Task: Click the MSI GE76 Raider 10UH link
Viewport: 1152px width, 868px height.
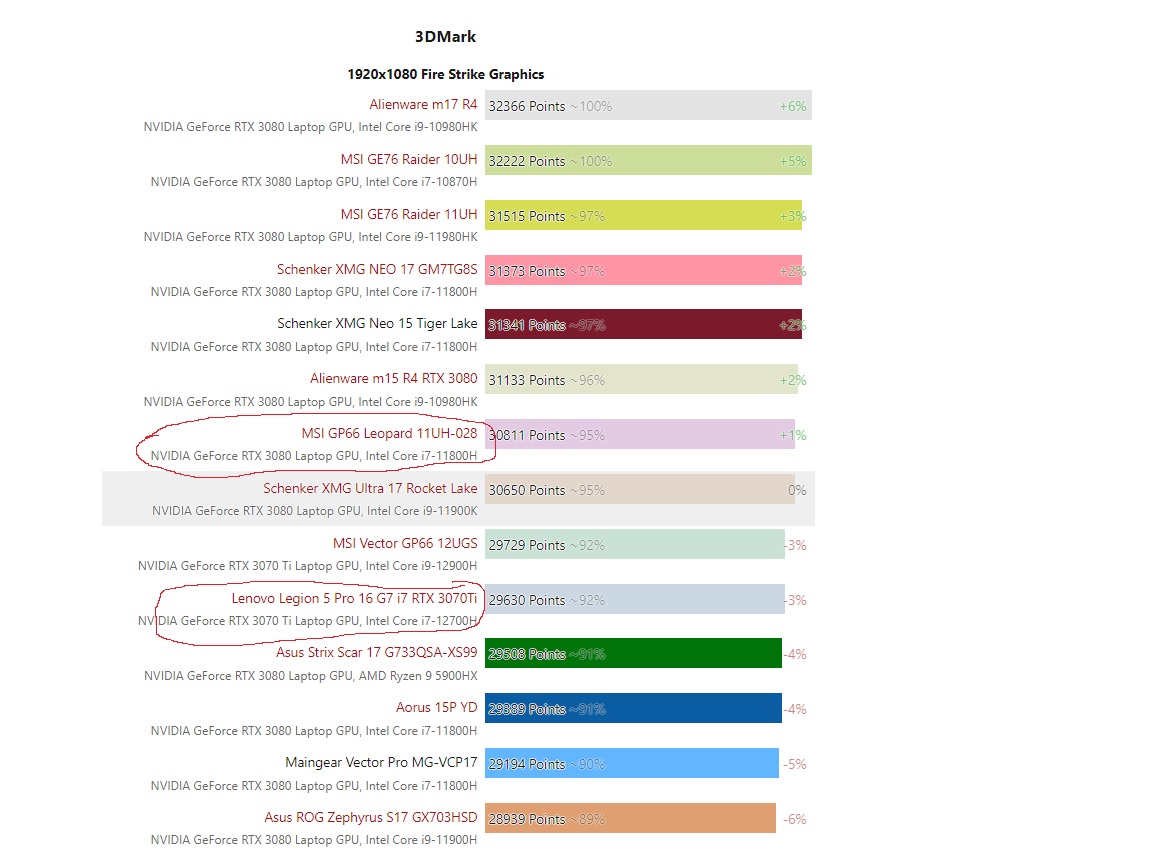Action: 409,160
